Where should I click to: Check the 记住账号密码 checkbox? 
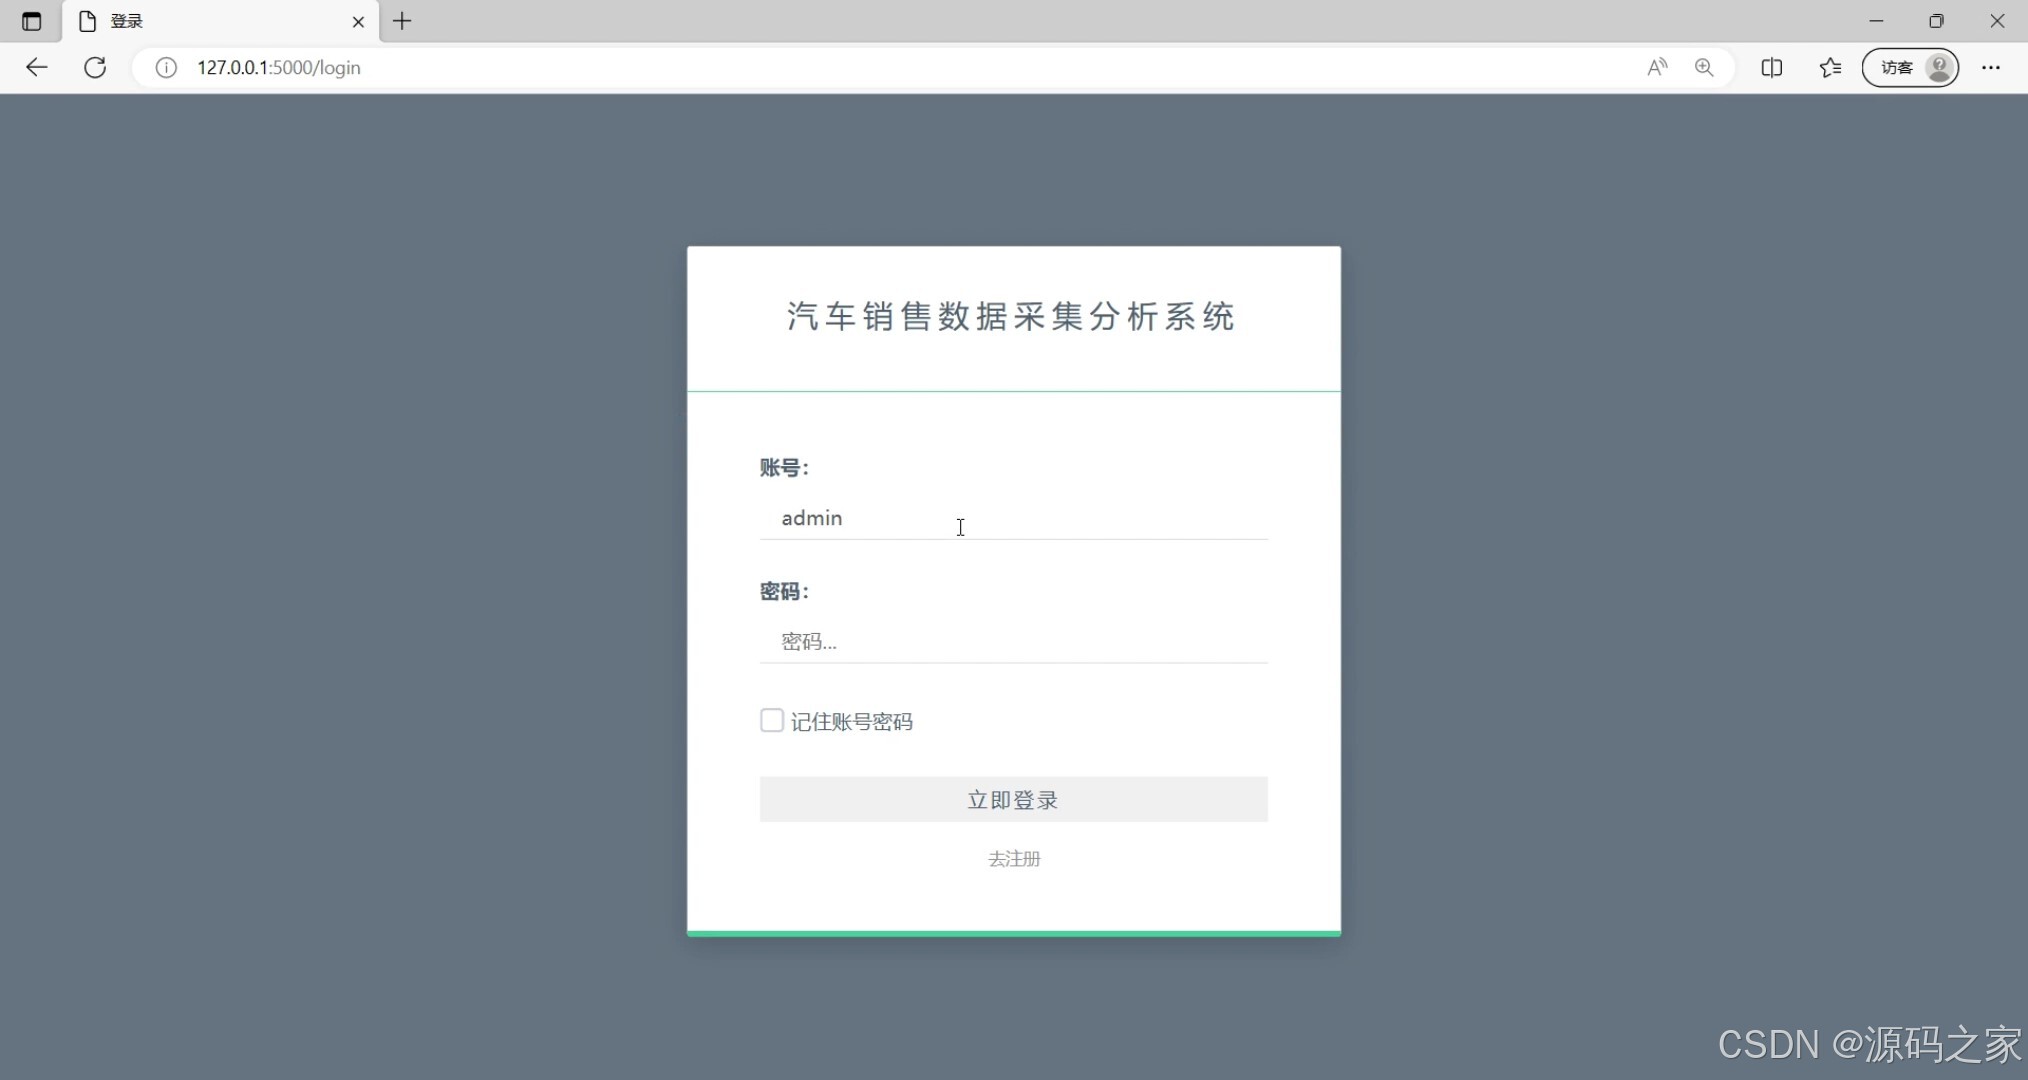pos(771,721)
